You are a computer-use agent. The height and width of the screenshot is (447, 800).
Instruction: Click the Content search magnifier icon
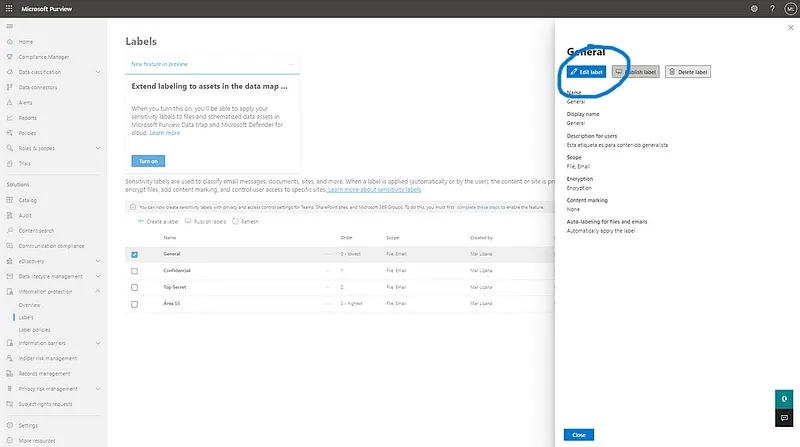(x=10, y=231)
